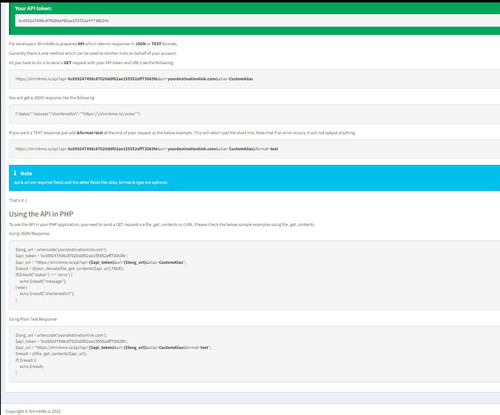The width and height of the screenshot is (500, 415).
Task: Click inside the API token field
Action: [x=257, y=21]
